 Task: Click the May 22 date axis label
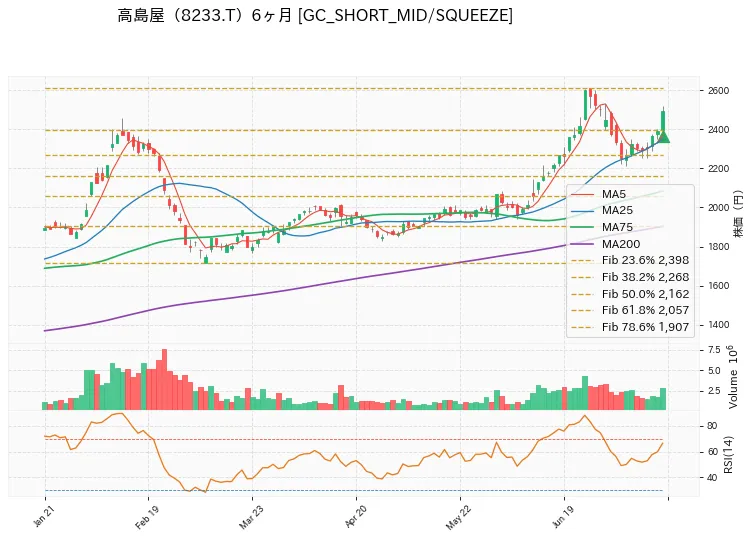coord(458,518)
